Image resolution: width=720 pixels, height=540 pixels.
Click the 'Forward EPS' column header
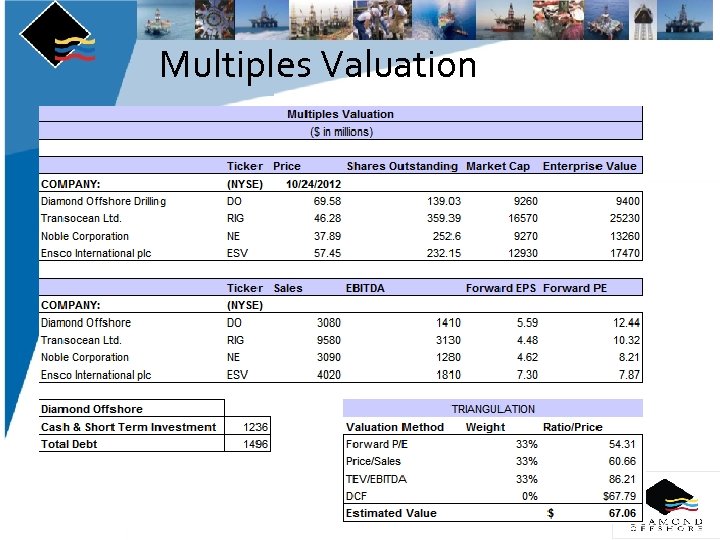click(501, 288)
